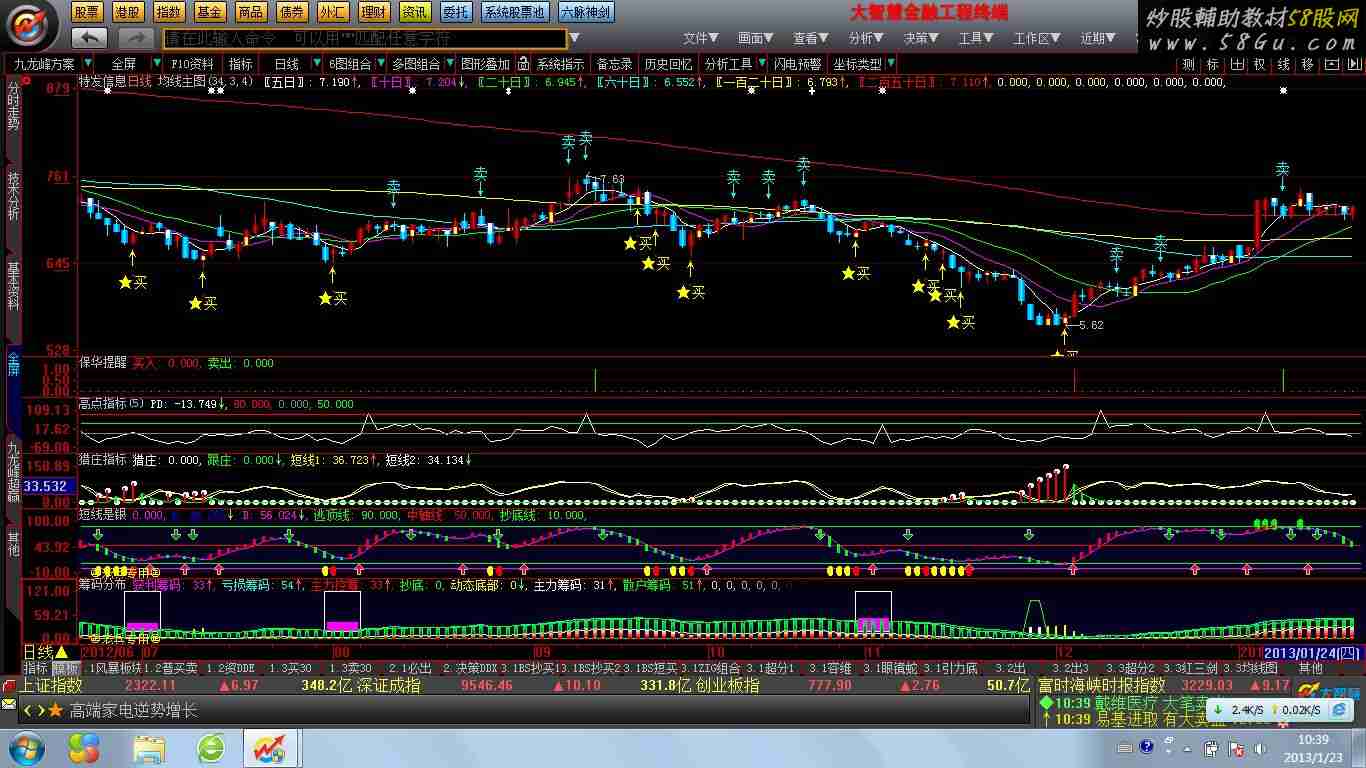
Task: Click the F10资料 toolbar button
Action: tap(191, 64)
